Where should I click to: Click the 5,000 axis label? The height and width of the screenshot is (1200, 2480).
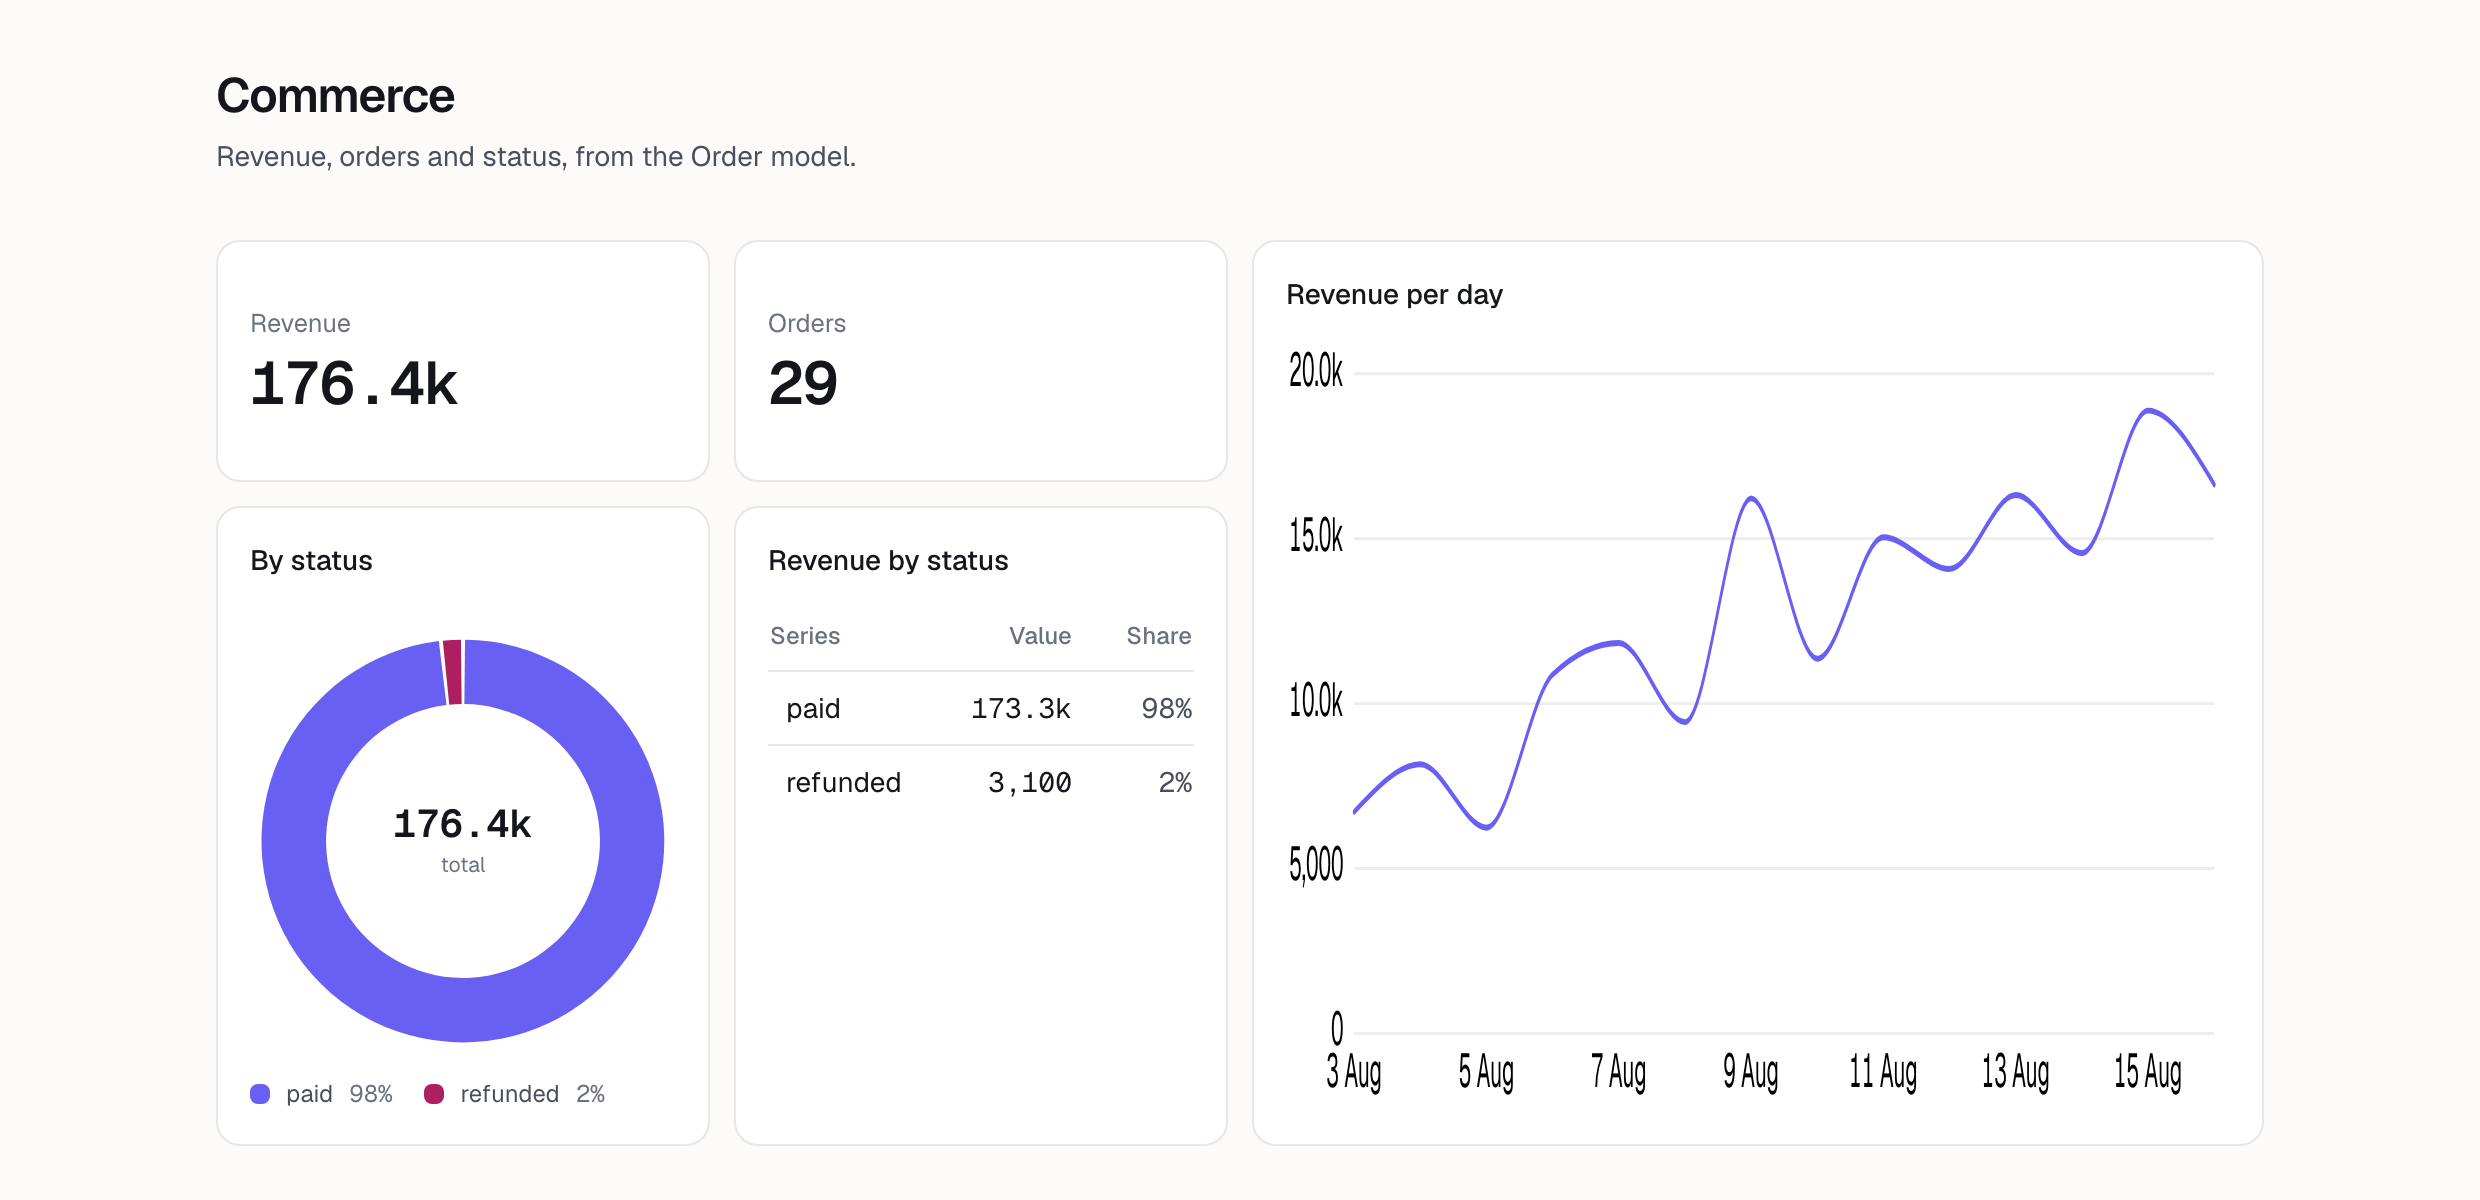(1316, 865)
